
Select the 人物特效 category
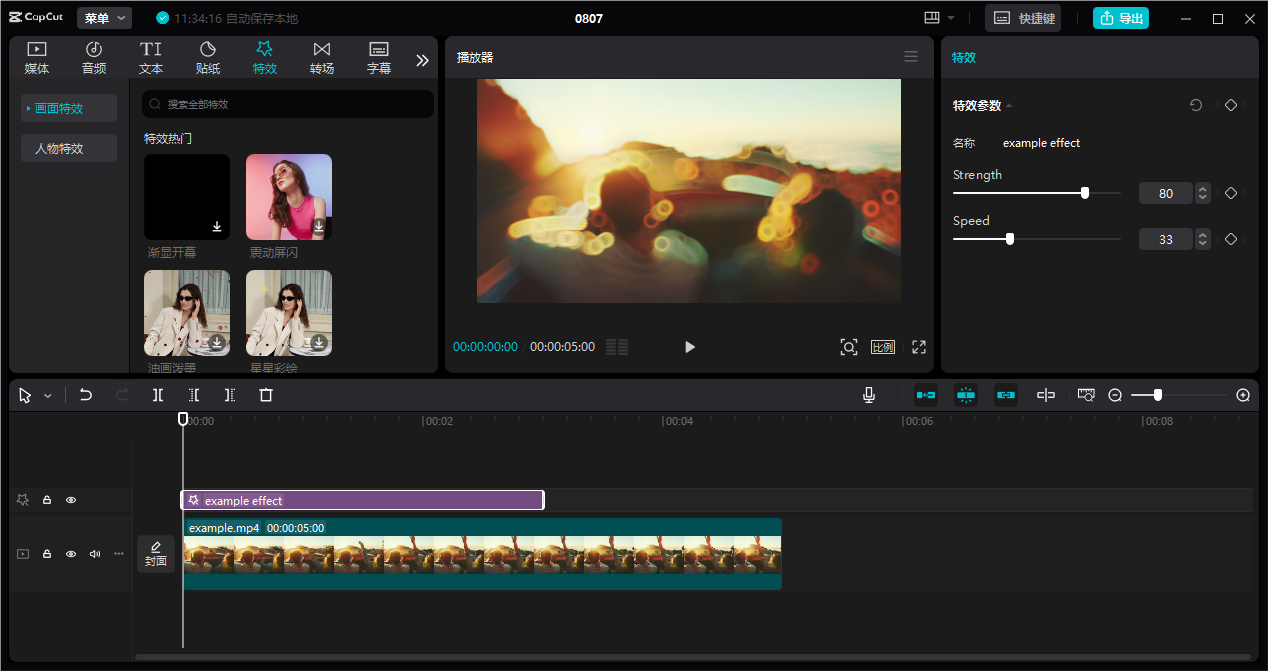(69, 148)
